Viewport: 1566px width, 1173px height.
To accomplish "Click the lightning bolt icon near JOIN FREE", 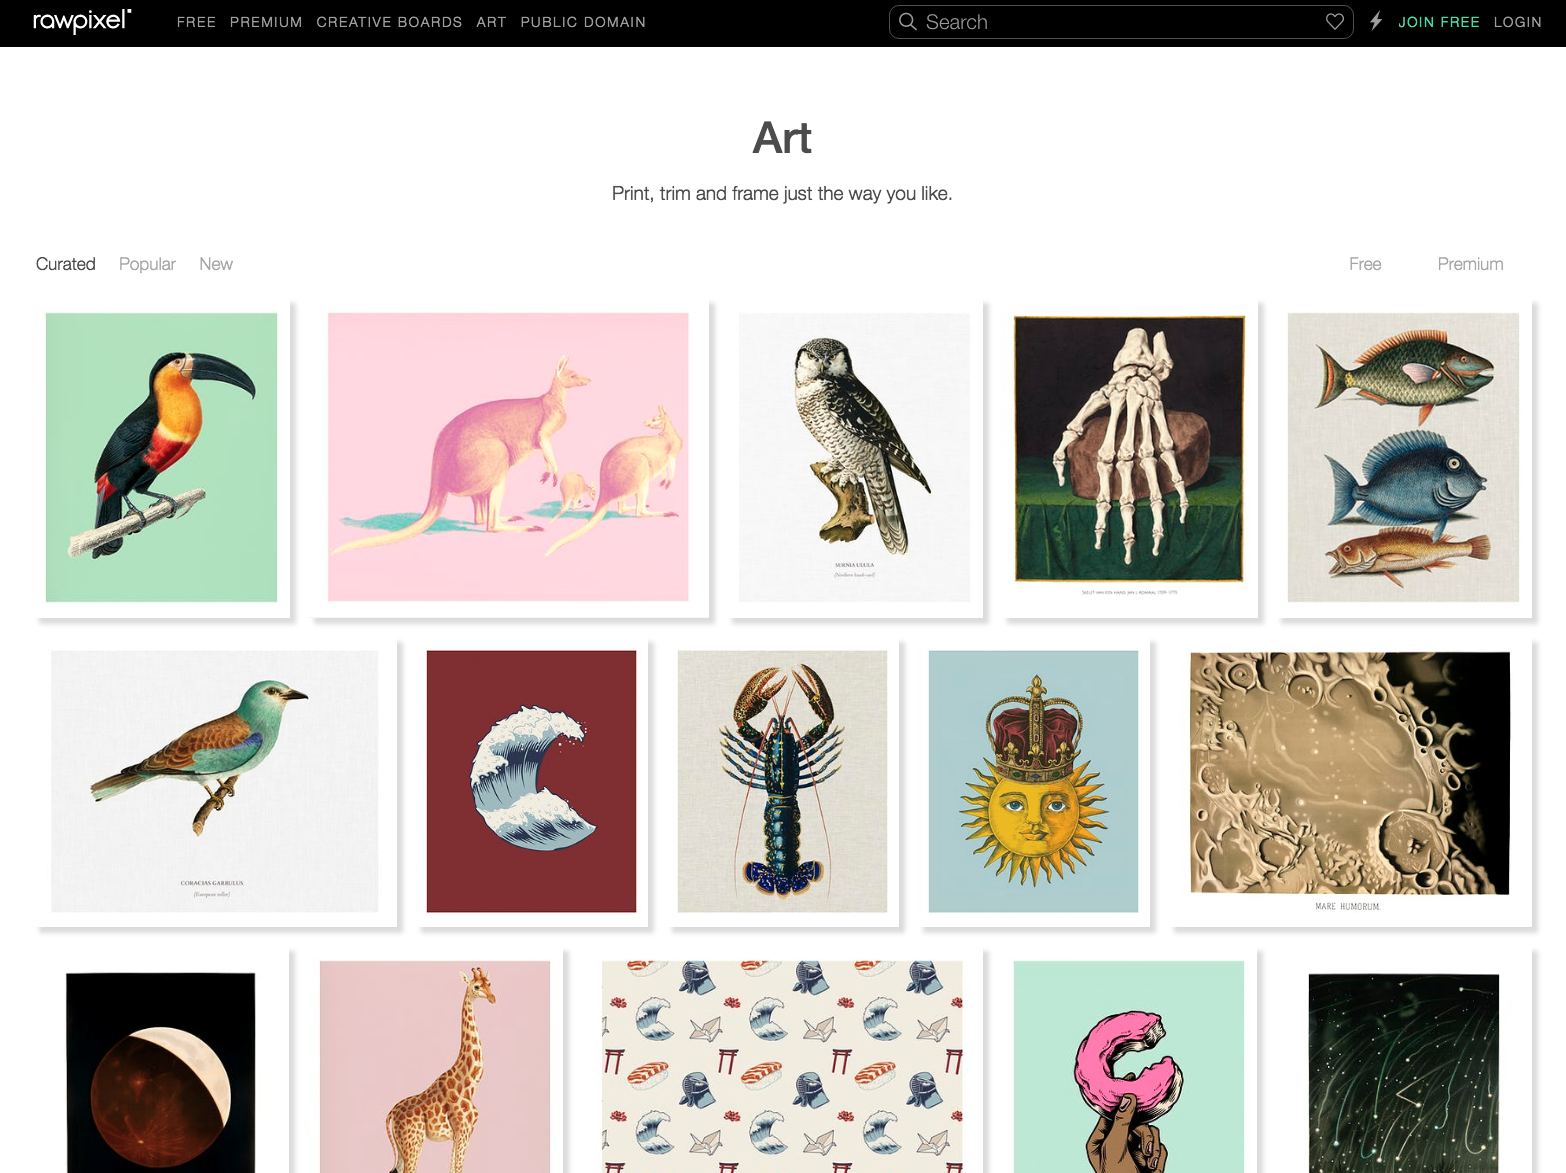I will coord(1374,21).
